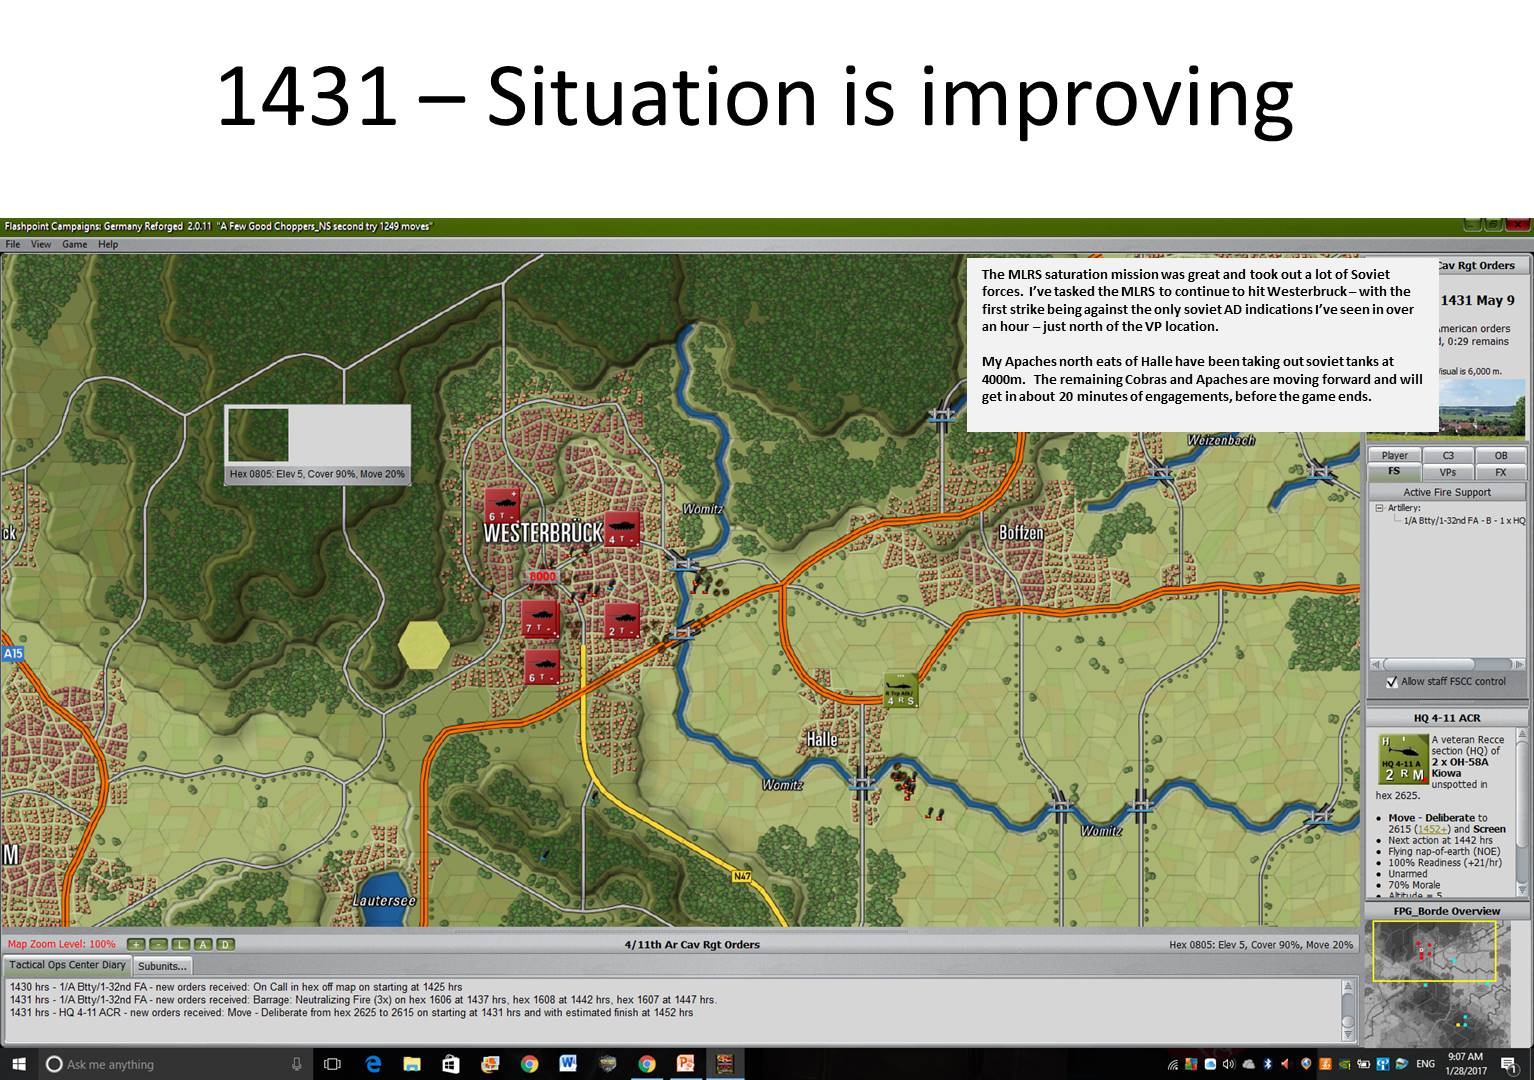Open Windows Start menu
The image size is (1534, 1080).
(x=19, y=1064)
